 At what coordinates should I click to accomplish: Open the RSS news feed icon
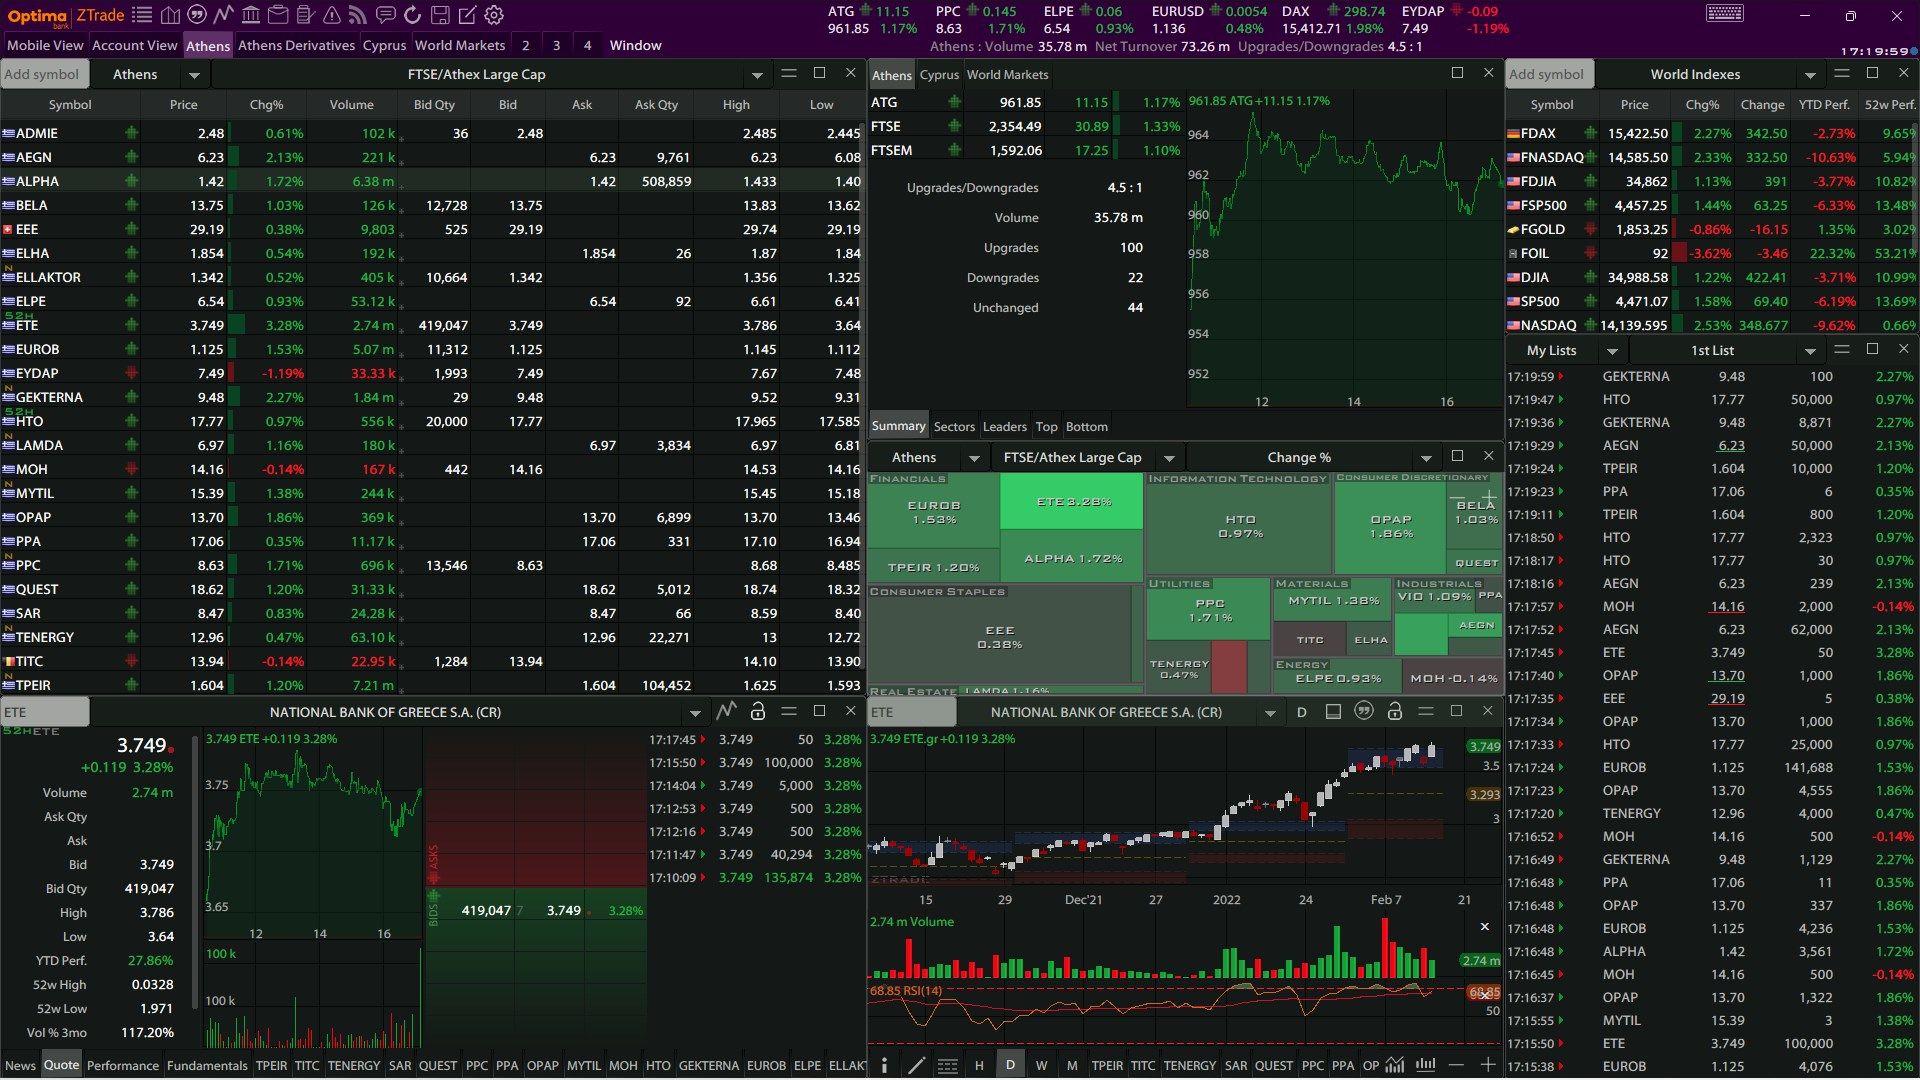(359, 15)
